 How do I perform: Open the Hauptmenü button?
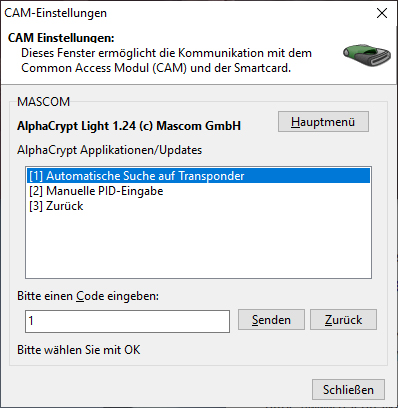(x=323, y=122)
